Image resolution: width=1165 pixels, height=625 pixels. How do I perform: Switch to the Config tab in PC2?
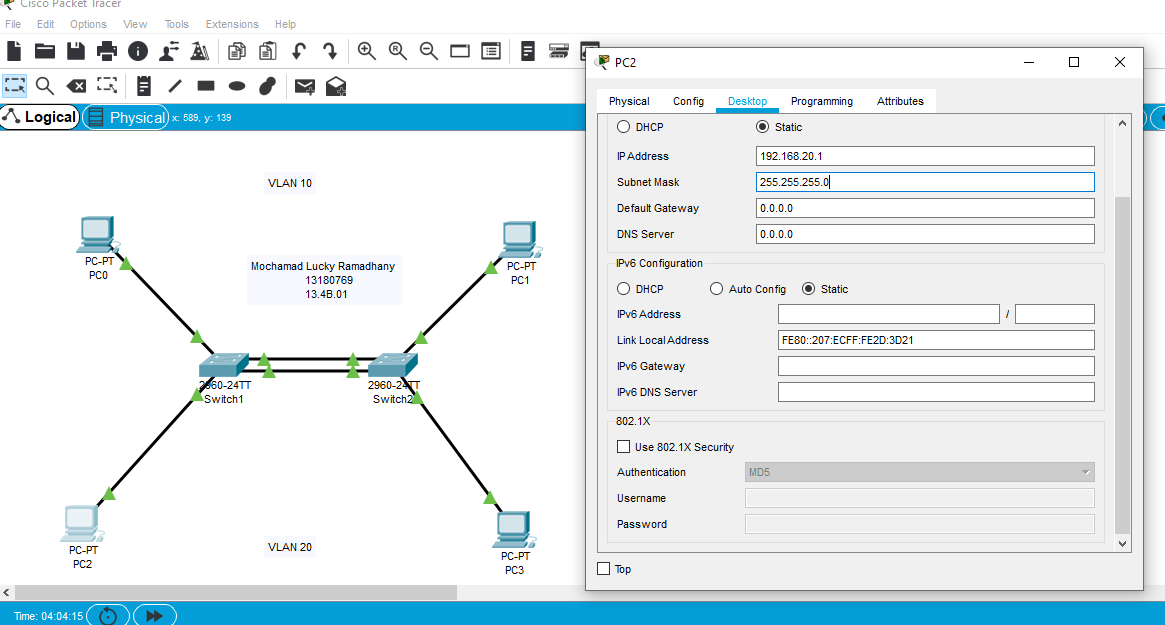click(688, 101)
